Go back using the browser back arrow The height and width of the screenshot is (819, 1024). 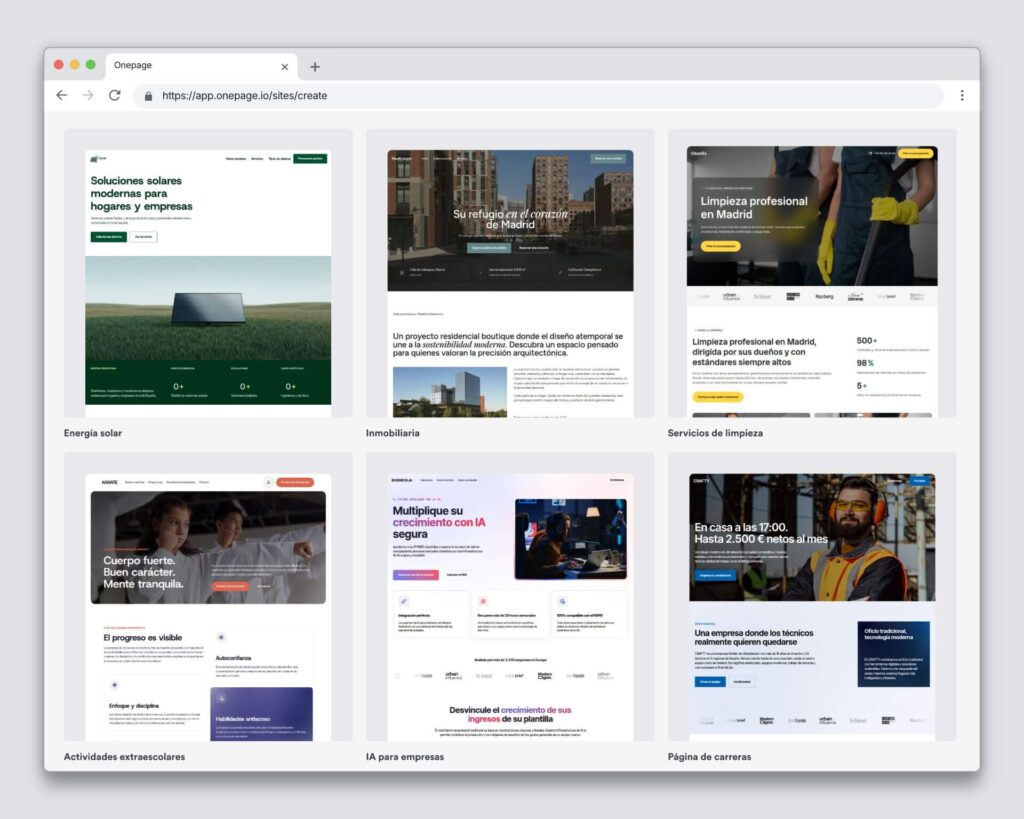coord(62,95)
